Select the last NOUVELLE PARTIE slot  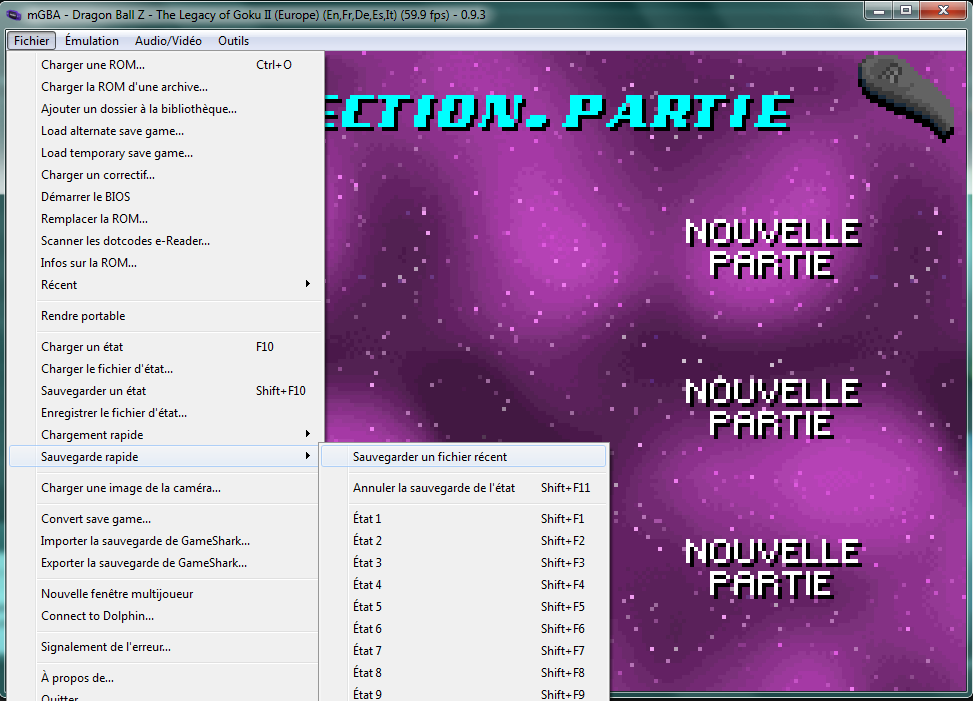[773, 568]
